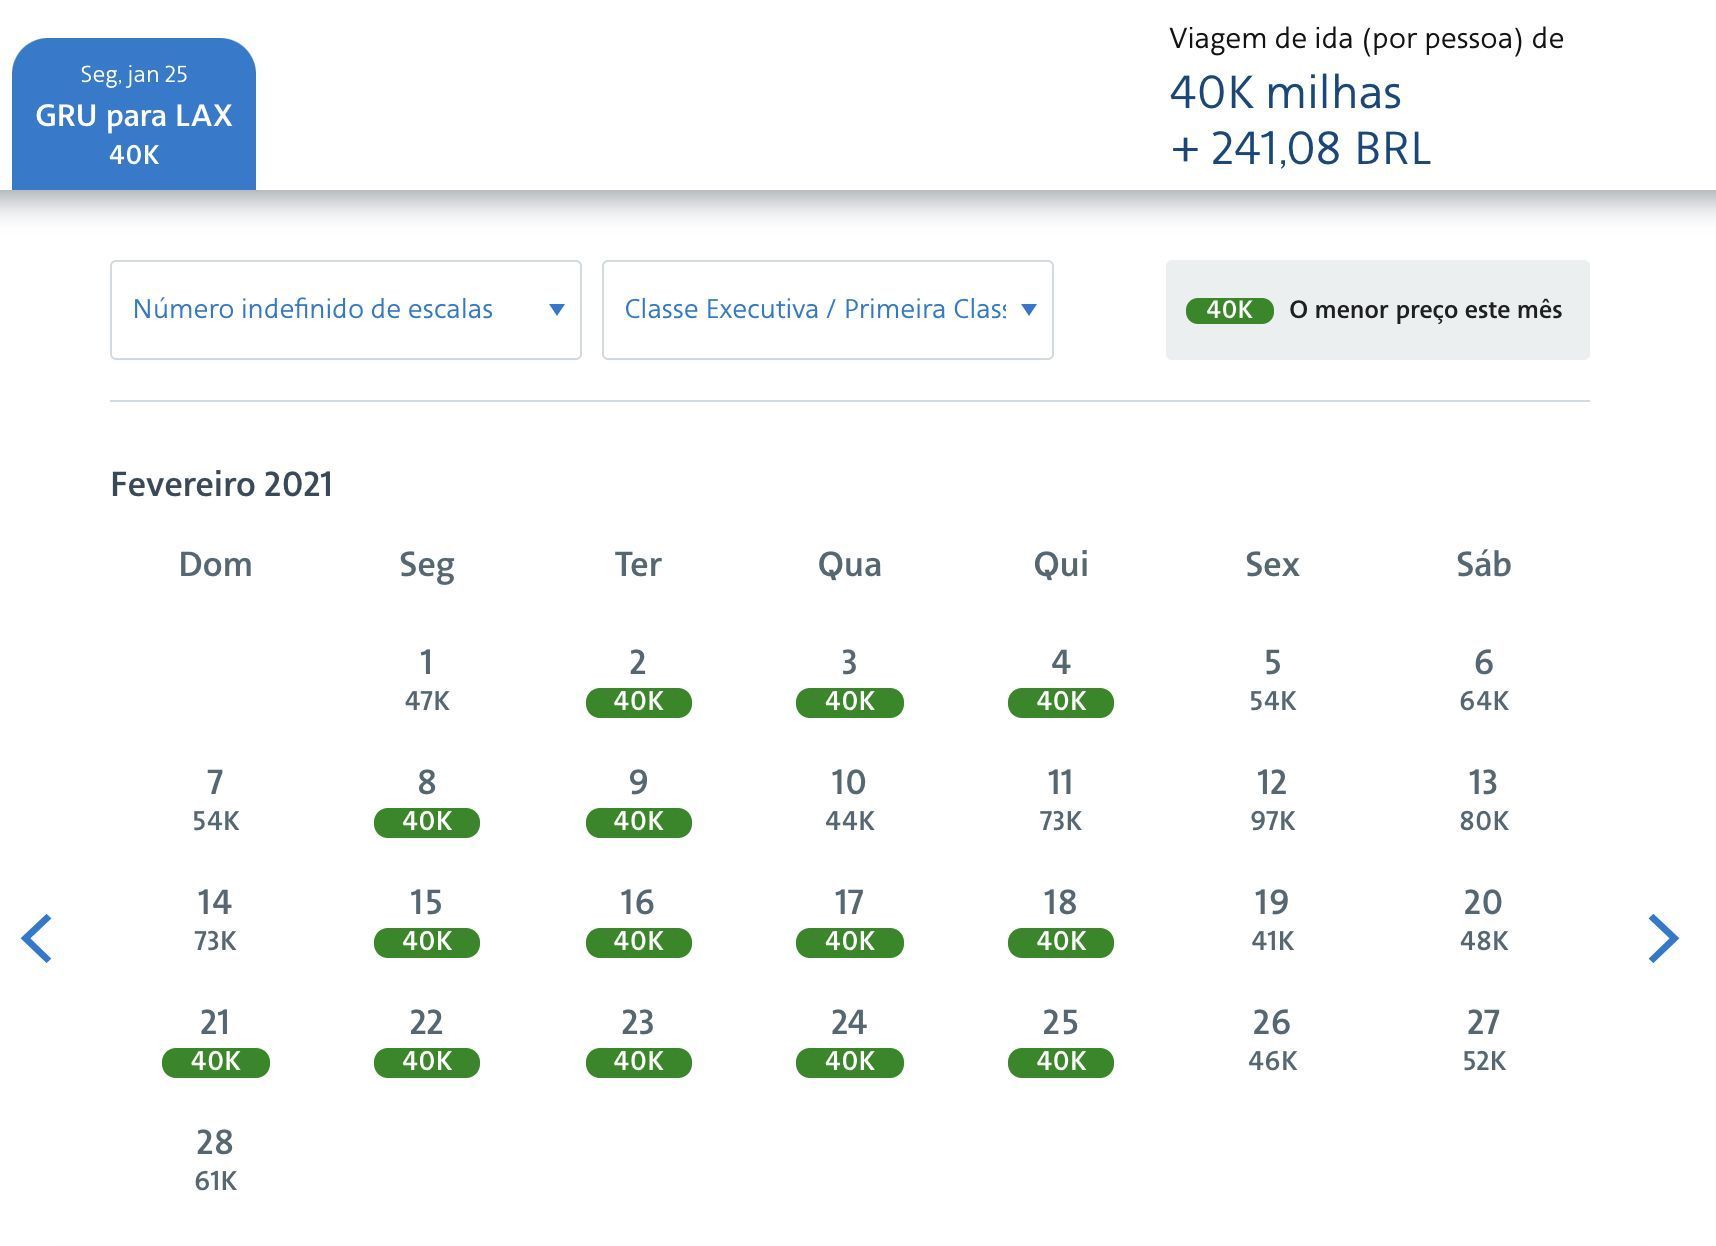Click the 'Ter' weekday header
Viewport: 1716px width, 1246px height.
coord(638,564)
